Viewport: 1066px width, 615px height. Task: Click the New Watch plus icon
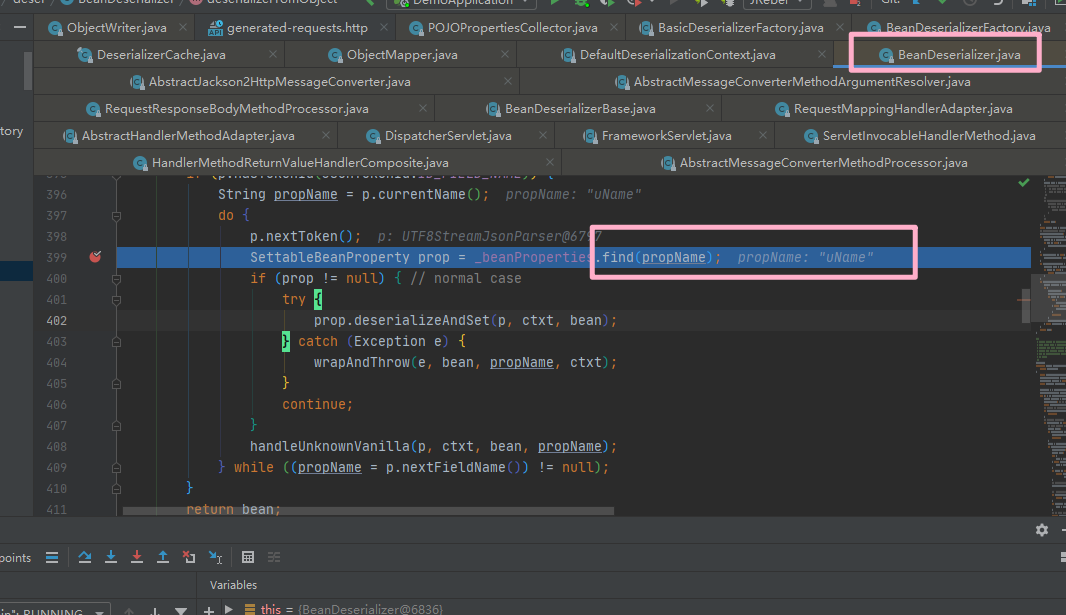click(x=209, y=610)
